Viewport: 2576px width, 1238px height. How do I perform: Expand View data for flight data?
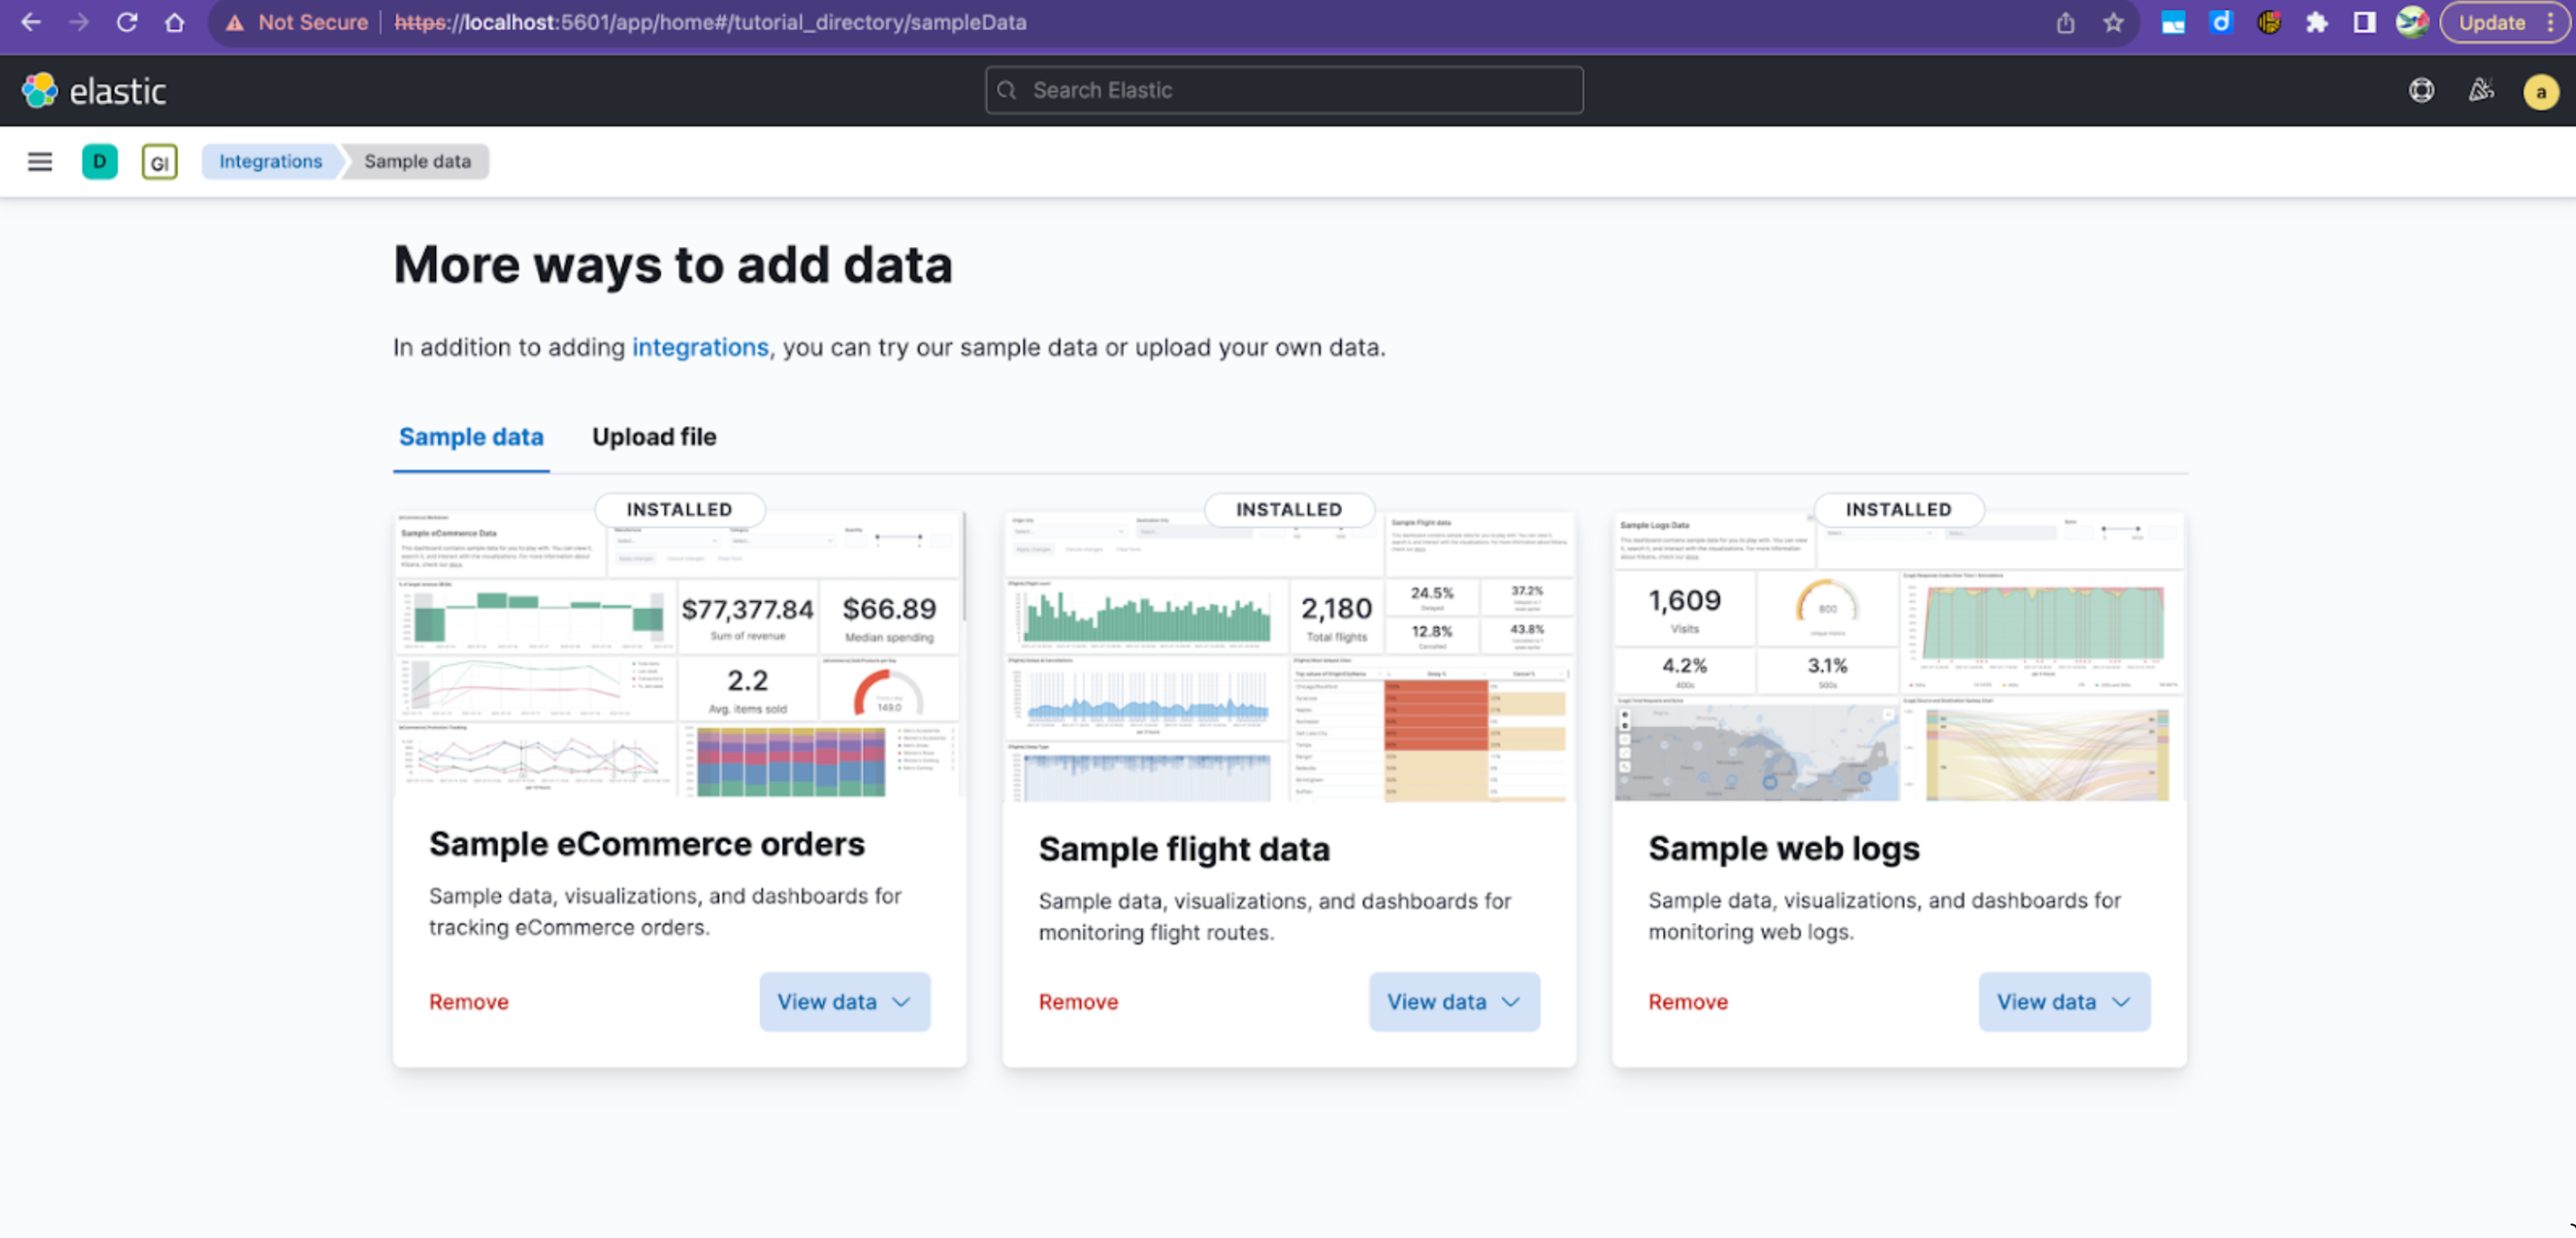point(1454,1002)
